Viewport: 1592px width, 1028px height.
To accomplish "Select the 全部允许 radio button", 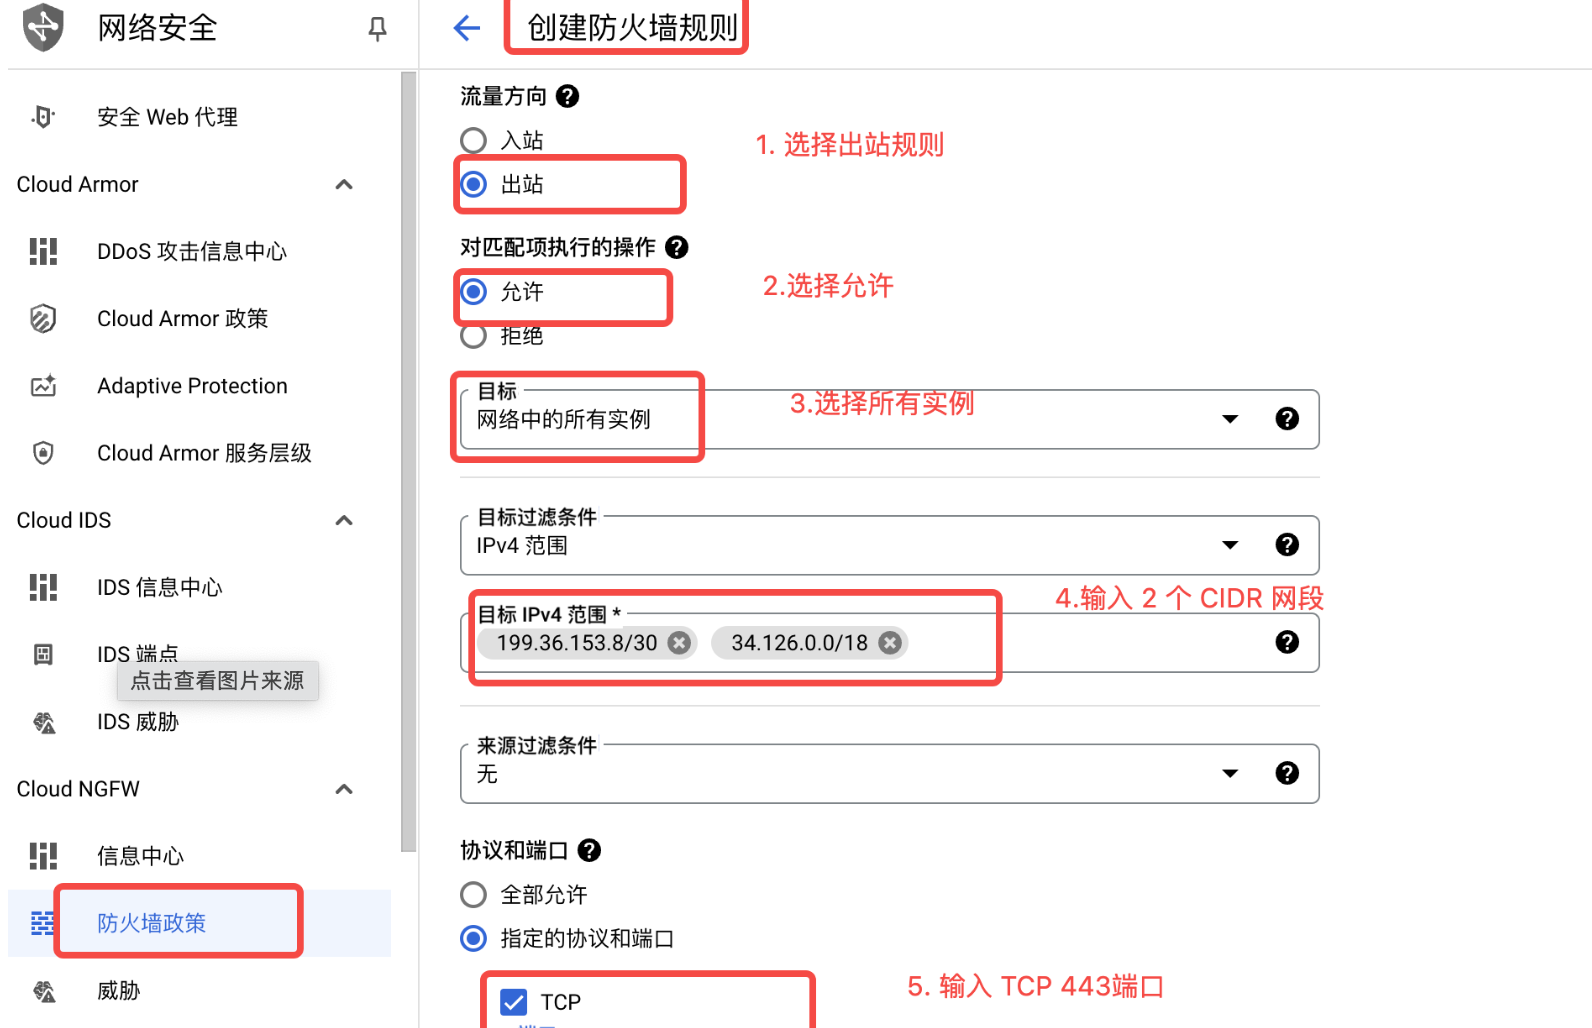I will (474, 895).
